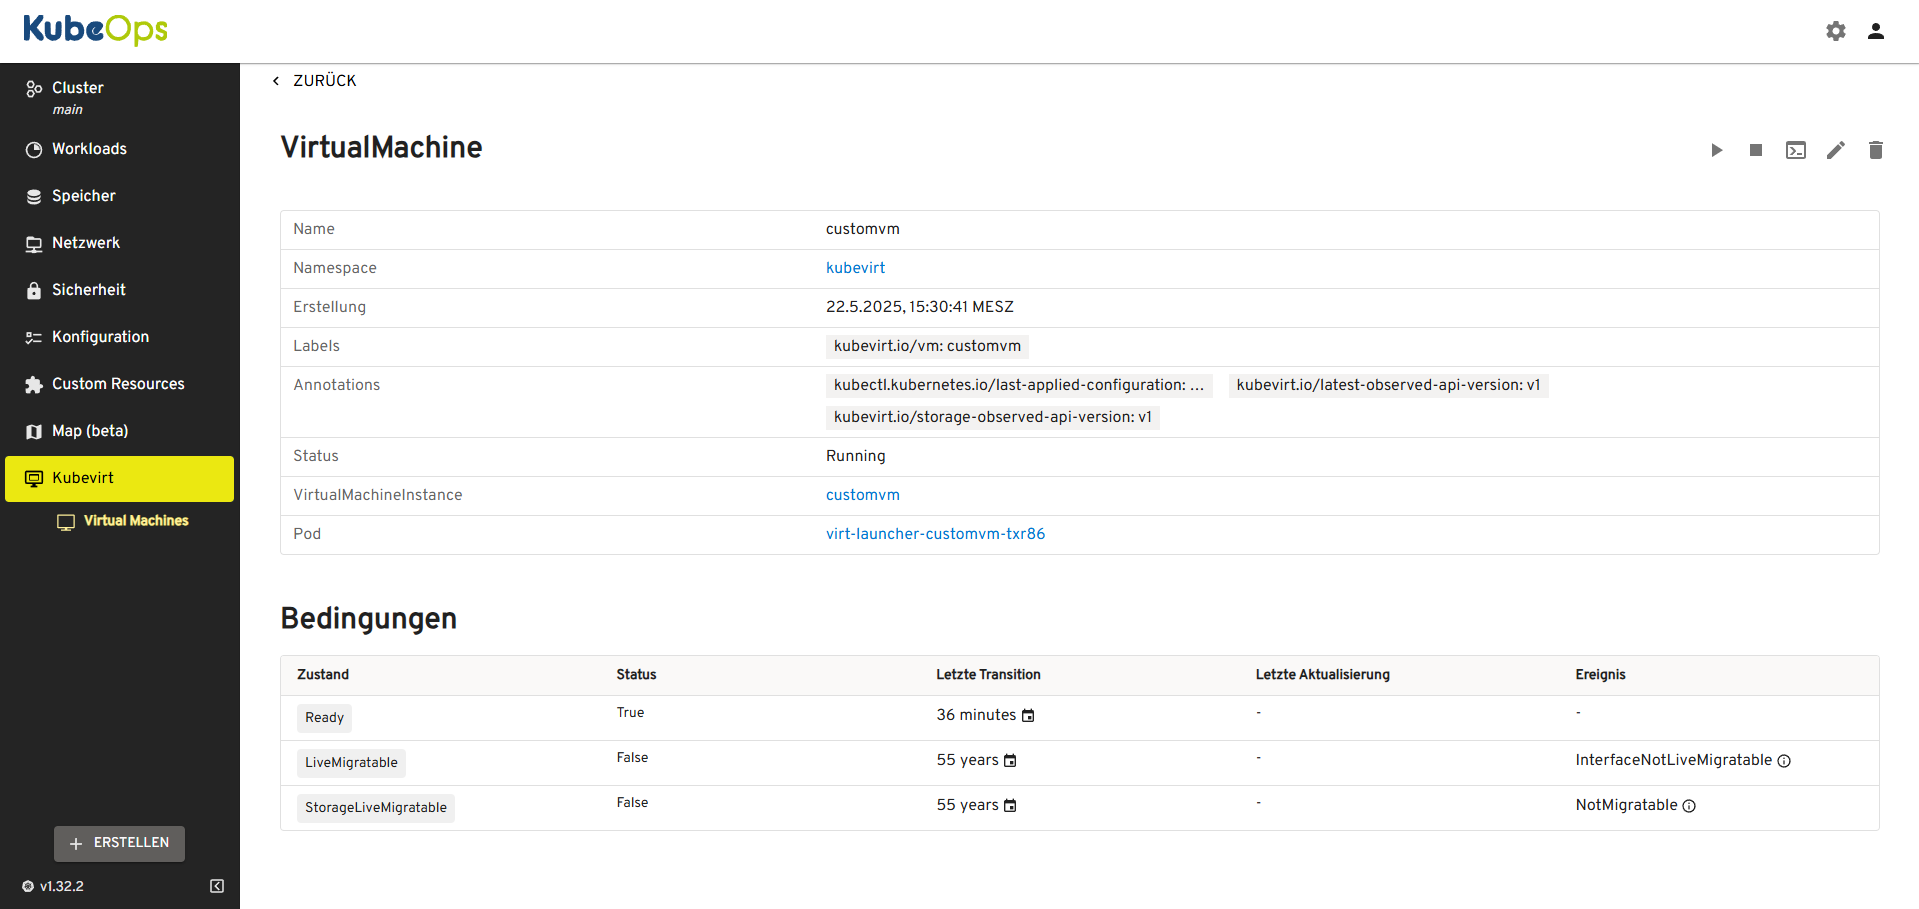Open the Custom Resources menu
The height and width of the screenshot is (909, 1919).
coord(118,384)
